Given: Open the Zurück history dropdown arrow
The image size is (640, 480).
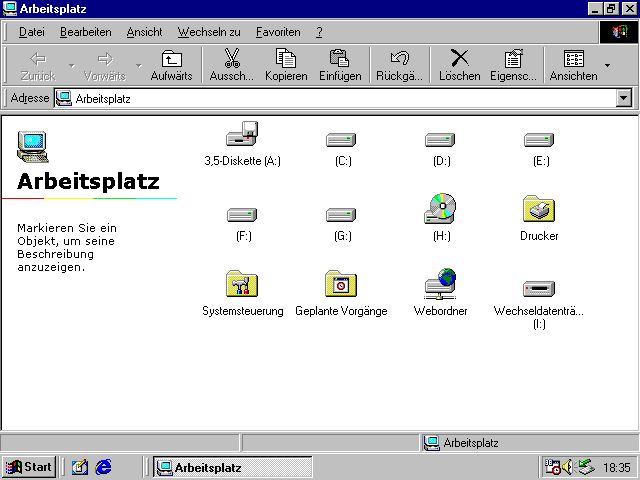Looking at the screenshot, I should click(x=72, y=65).
